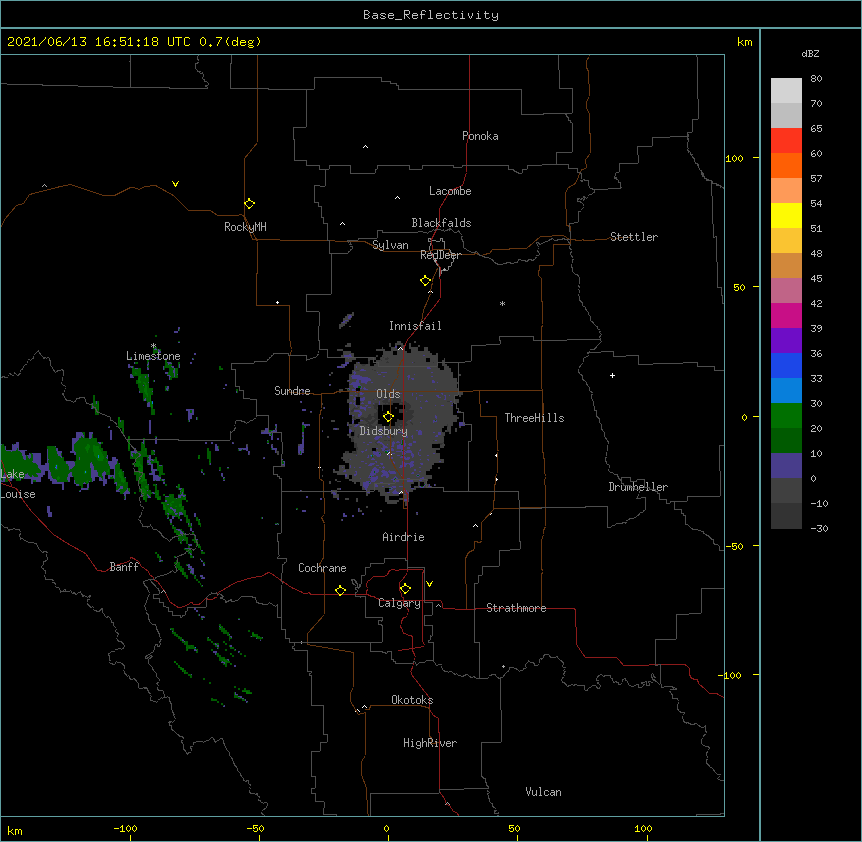Click the RockyMH city label
This screenshot has height=842, width=862.
tap(245, 226)
